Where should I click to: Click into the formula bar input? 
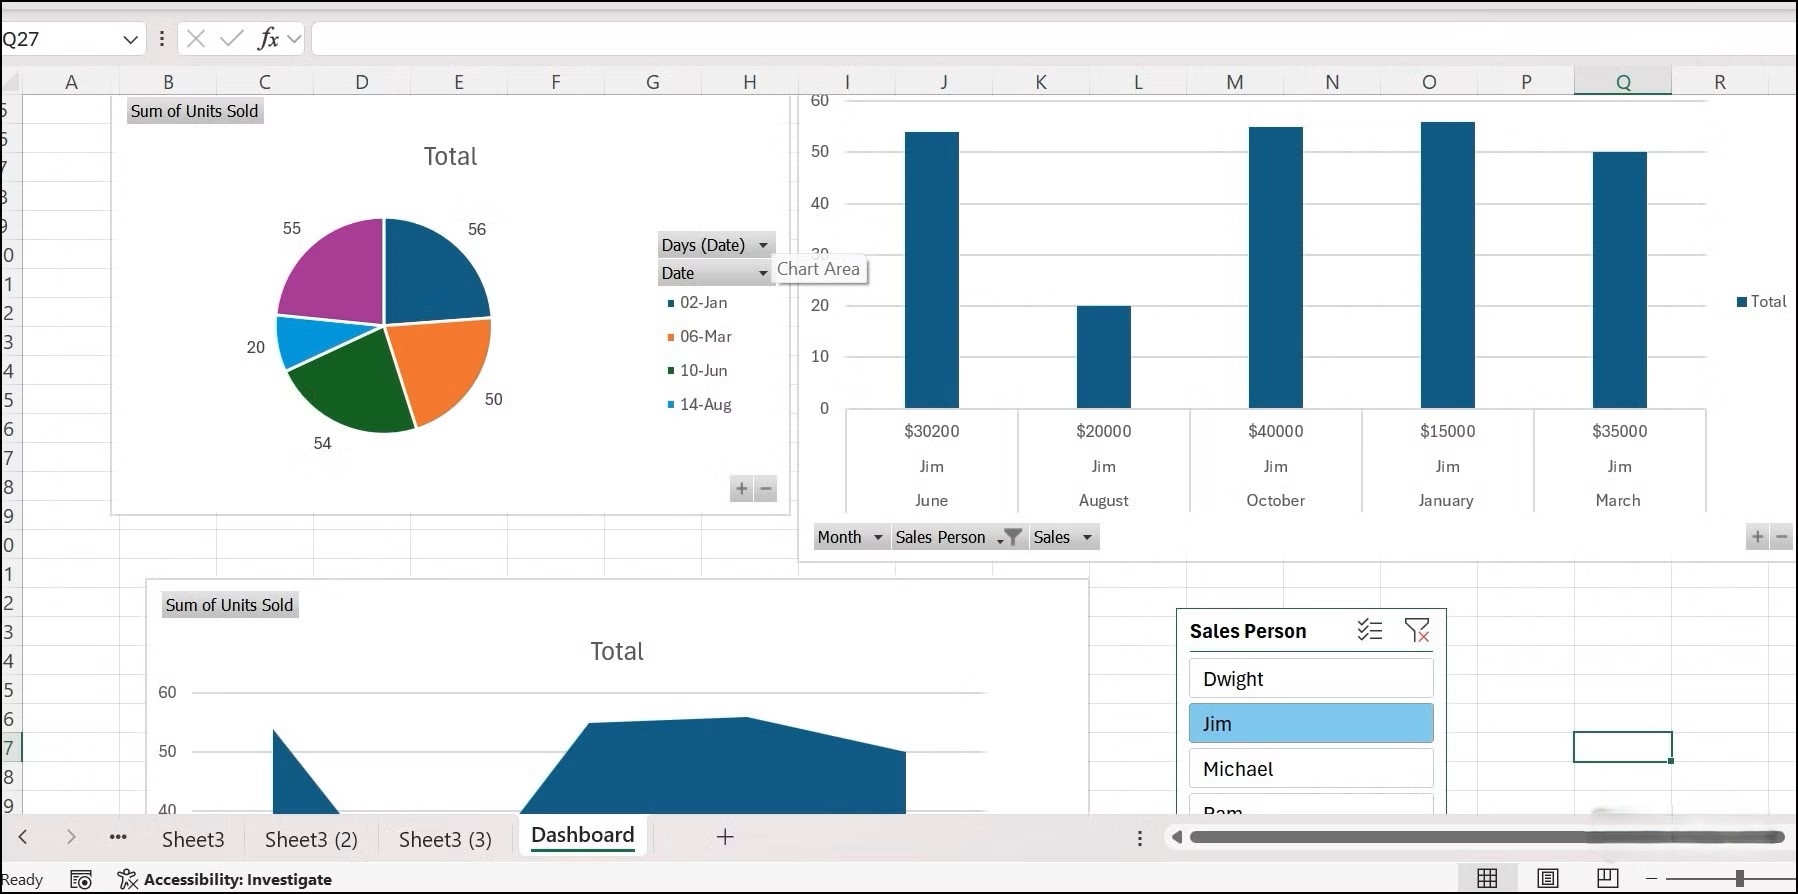pos(1053,39)
